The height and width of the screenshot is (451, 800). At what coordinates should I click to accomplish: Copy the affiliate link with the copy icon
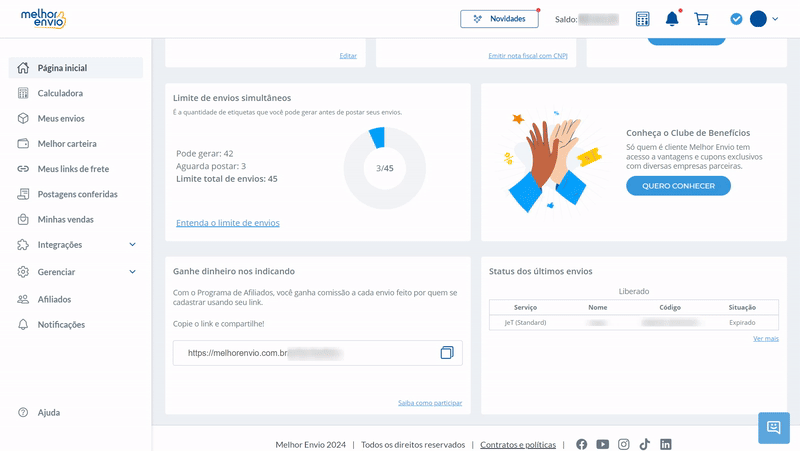click(447, 353)
